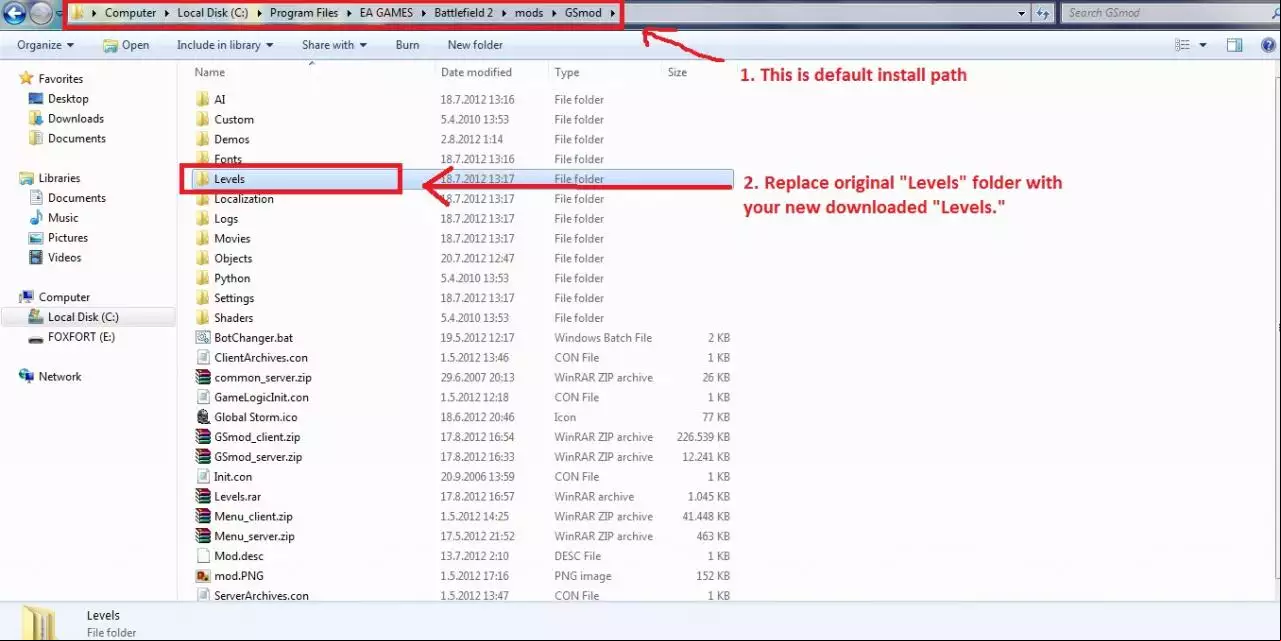Select the Python folder icon
1281x641 pixels.
(x=203, y=278)
